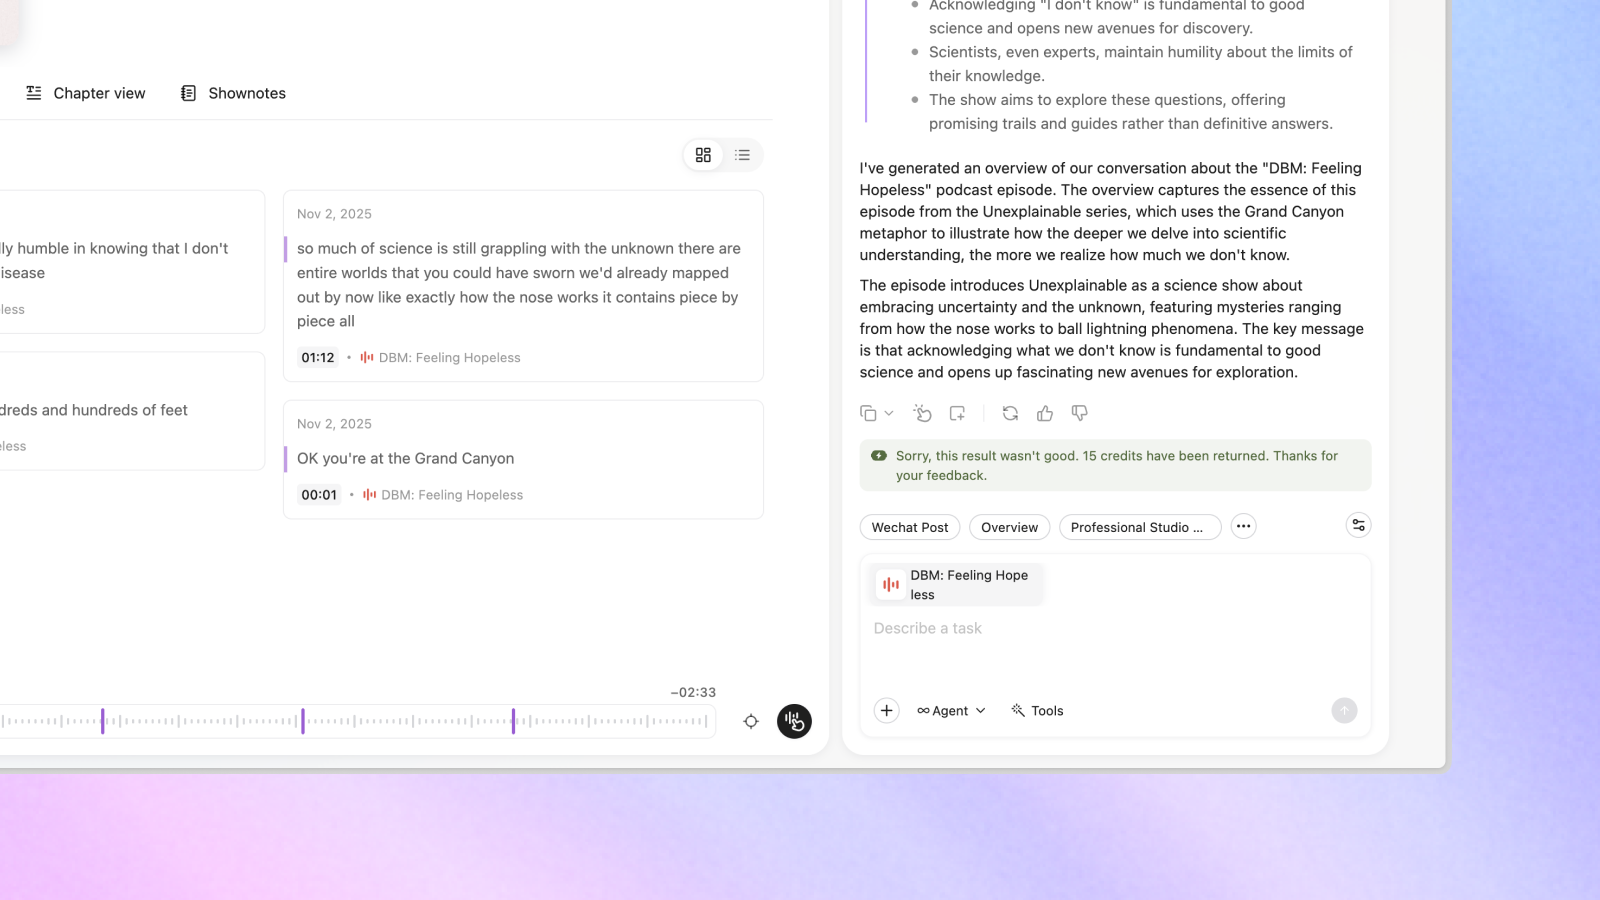1600x900 pixels.
Task: Open the Agent mode dropdown
Action: pos(951,710)
